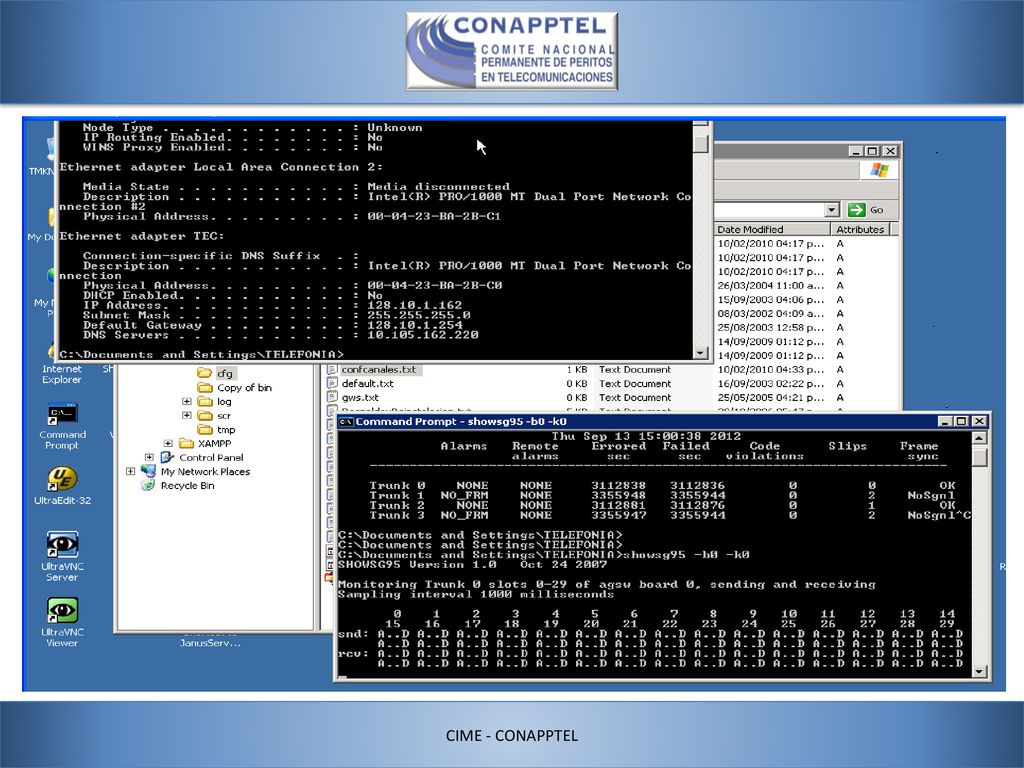Expand the Control Panel node

tap(150, 457)
